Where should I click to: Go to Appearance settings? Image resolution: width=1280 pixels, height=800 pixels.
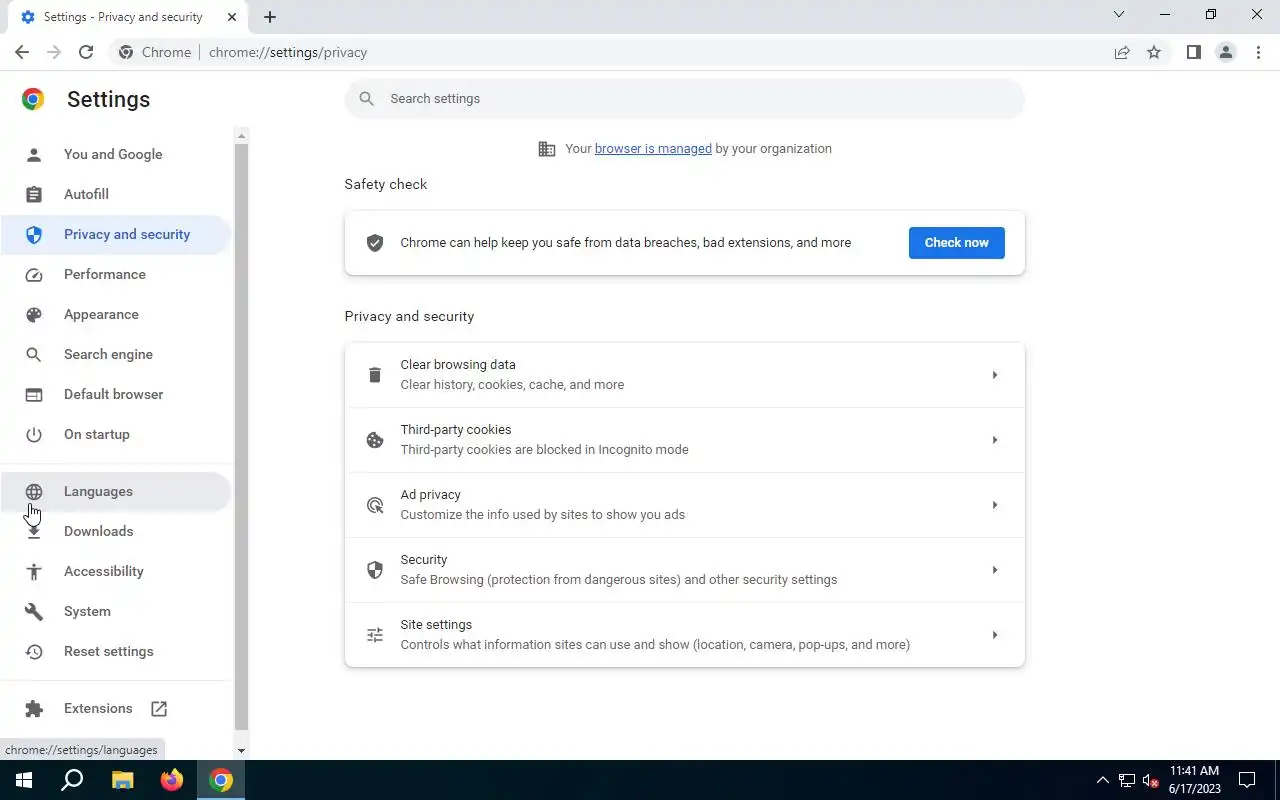116,314
